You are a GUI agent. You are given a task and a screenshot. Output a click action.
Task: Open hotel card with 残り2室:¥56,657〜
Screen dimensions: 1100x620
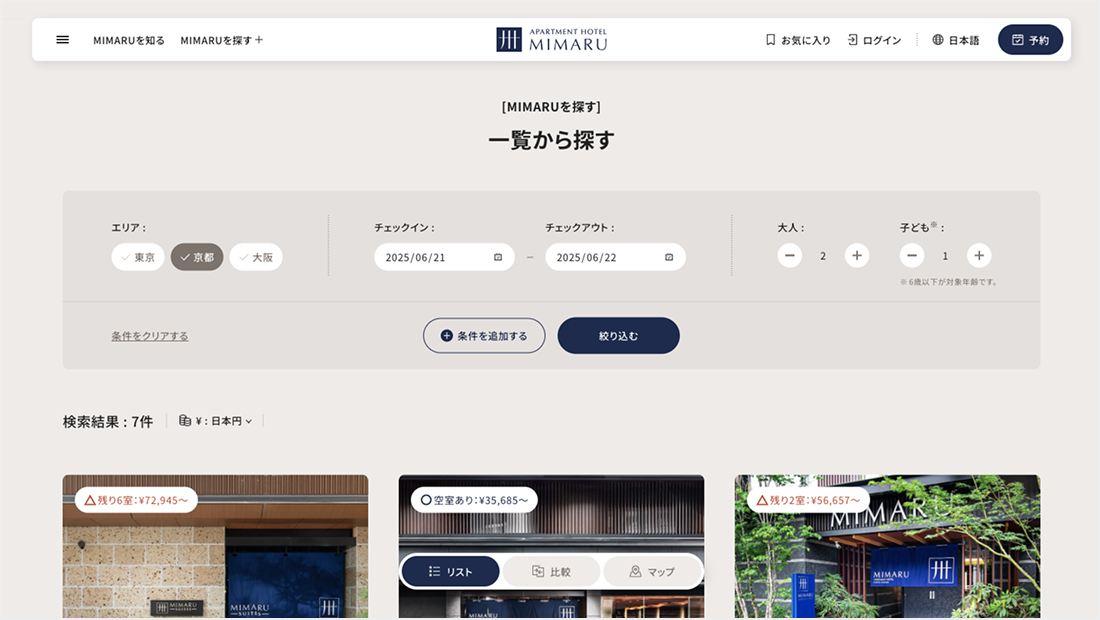click(887, 546)
